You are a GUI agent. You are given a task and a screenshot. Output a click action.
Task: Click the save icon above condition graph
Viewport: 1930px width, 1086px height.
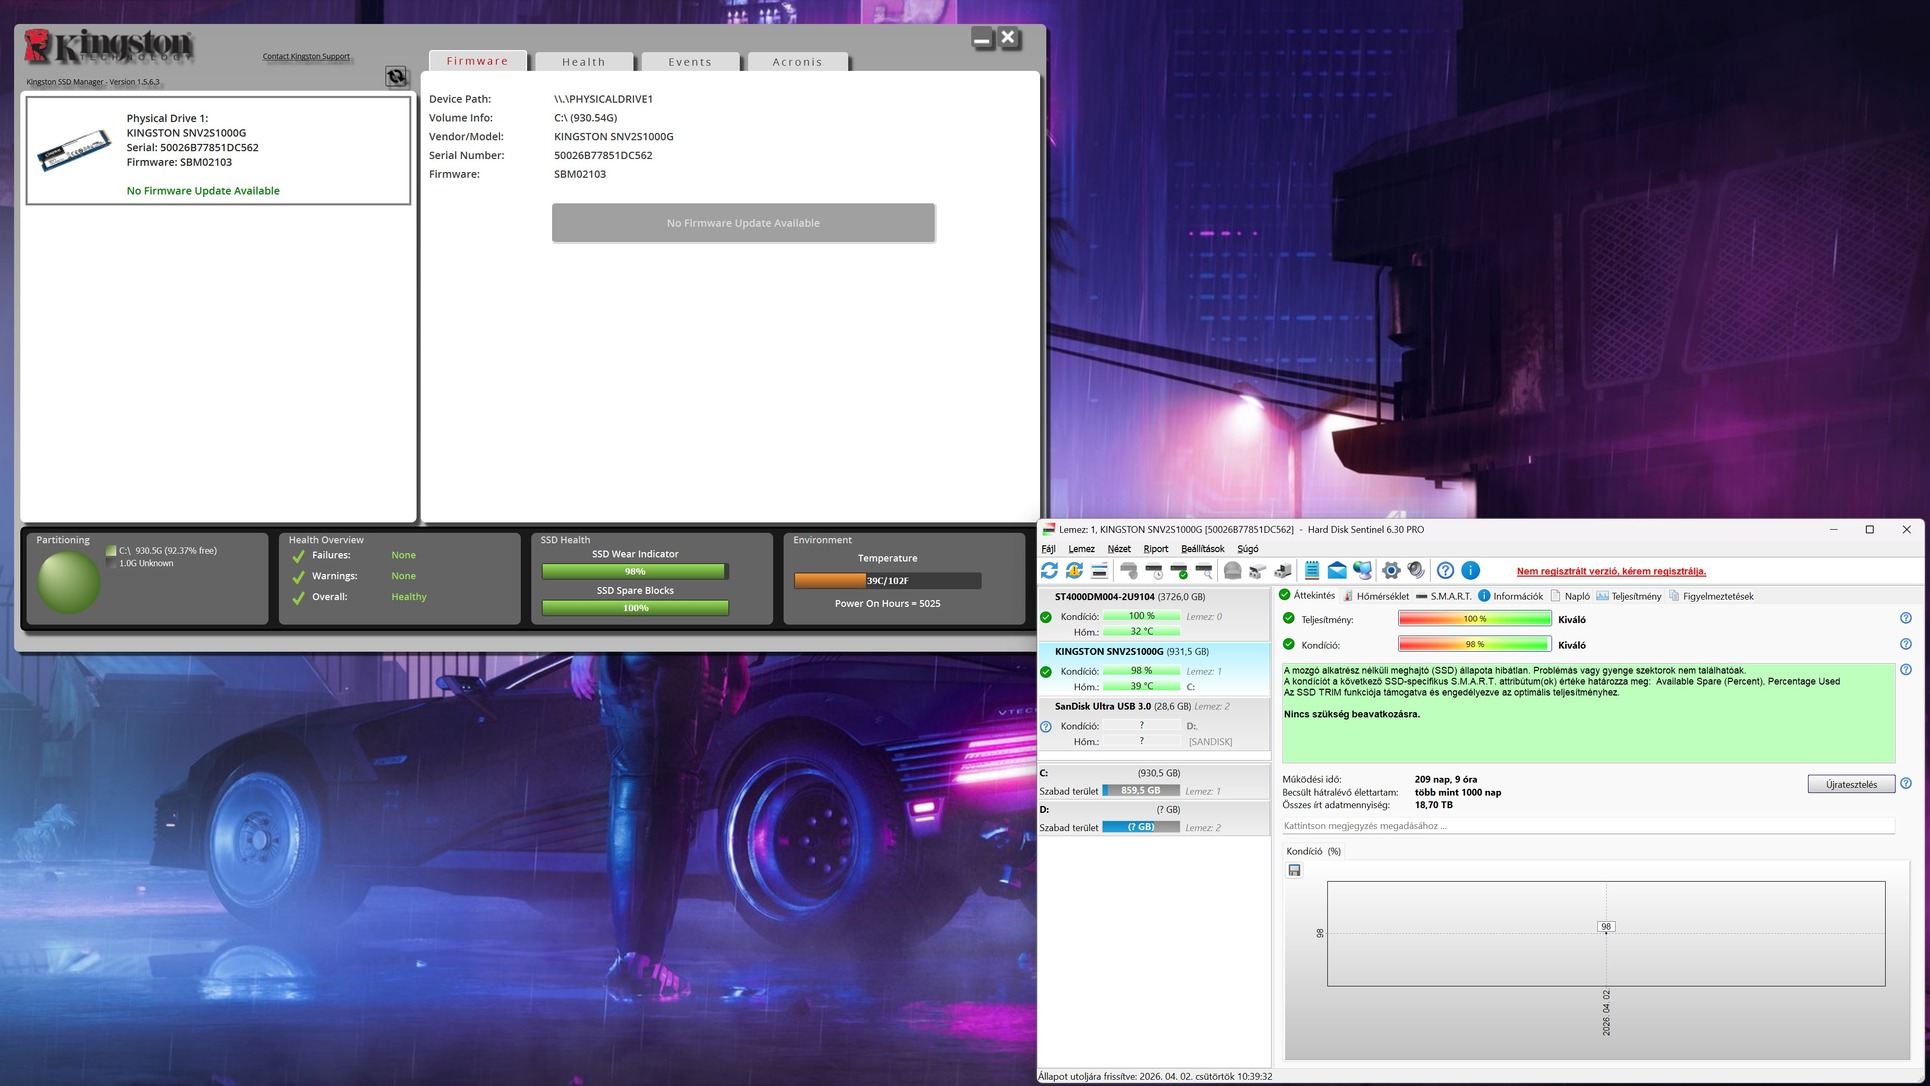click(1294, 870)
